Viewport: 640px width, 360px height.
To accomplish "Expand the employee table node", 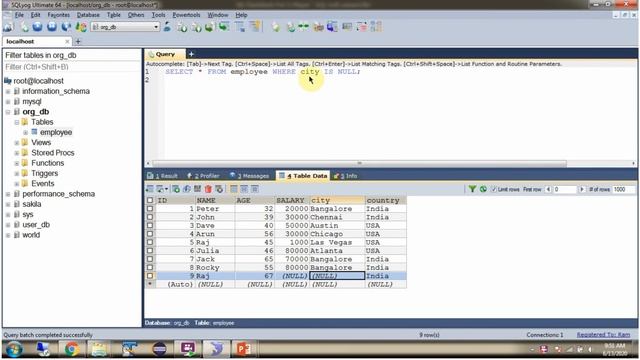I will pos(26,132).
